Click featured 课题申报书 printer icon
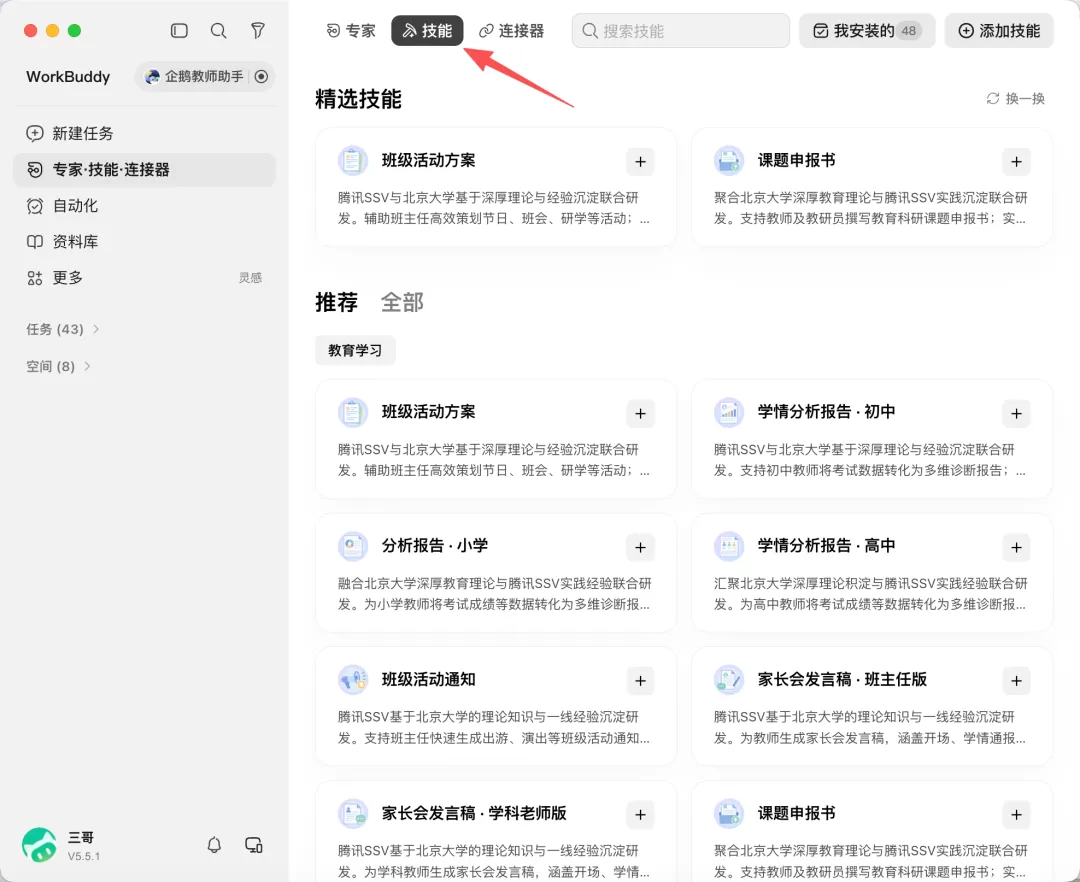1080x882 pixels. 729,161
